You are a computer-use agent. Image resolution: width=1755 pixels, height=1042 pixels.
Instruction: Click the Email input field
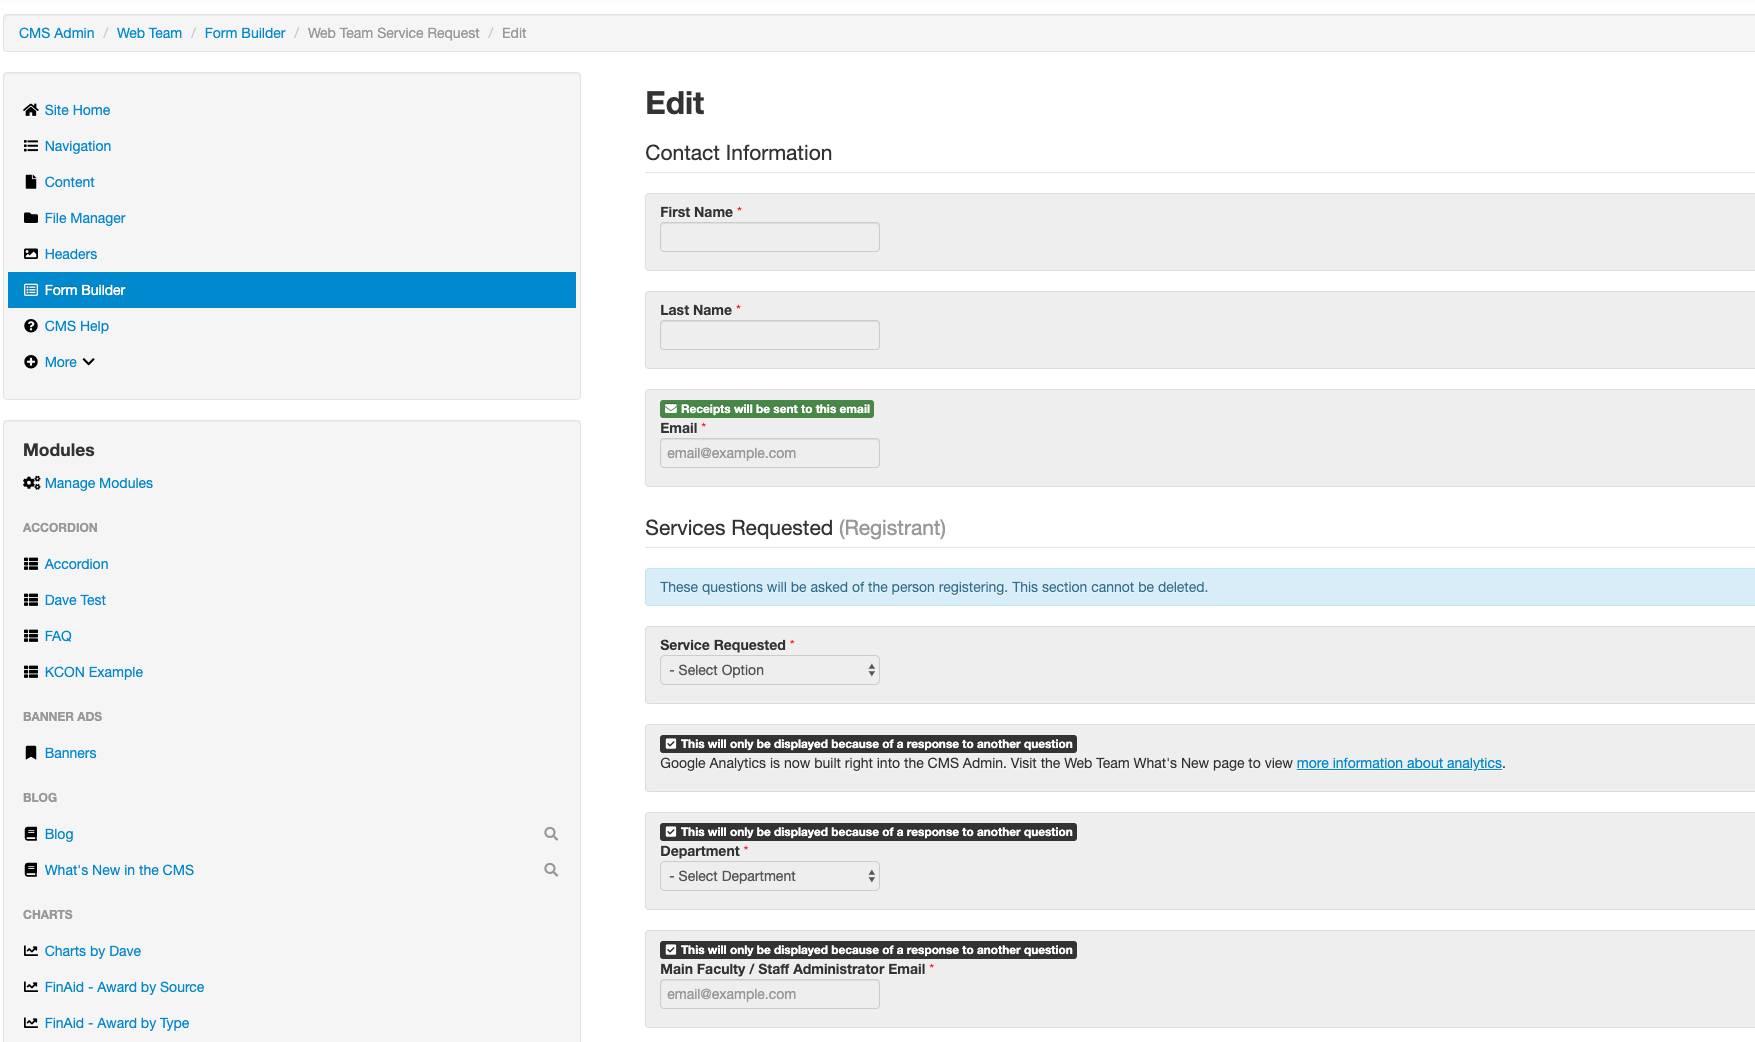769,453
